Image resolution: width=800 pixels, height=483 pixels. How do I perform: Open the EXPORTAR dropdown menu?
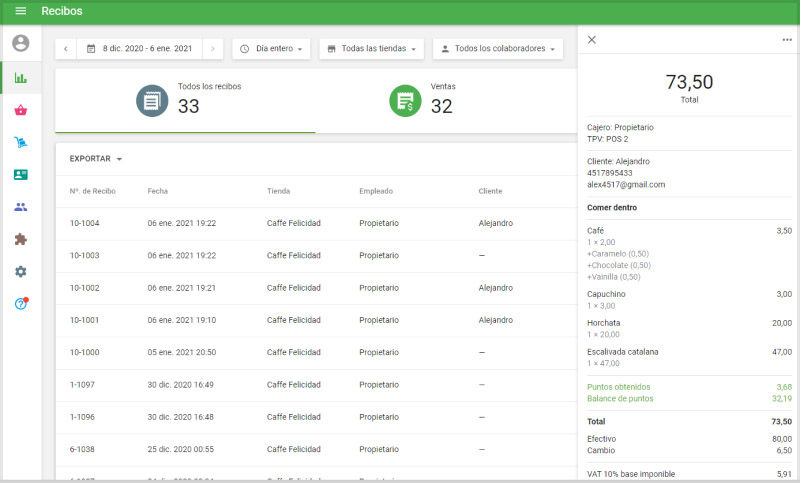[x=96, y=159]
